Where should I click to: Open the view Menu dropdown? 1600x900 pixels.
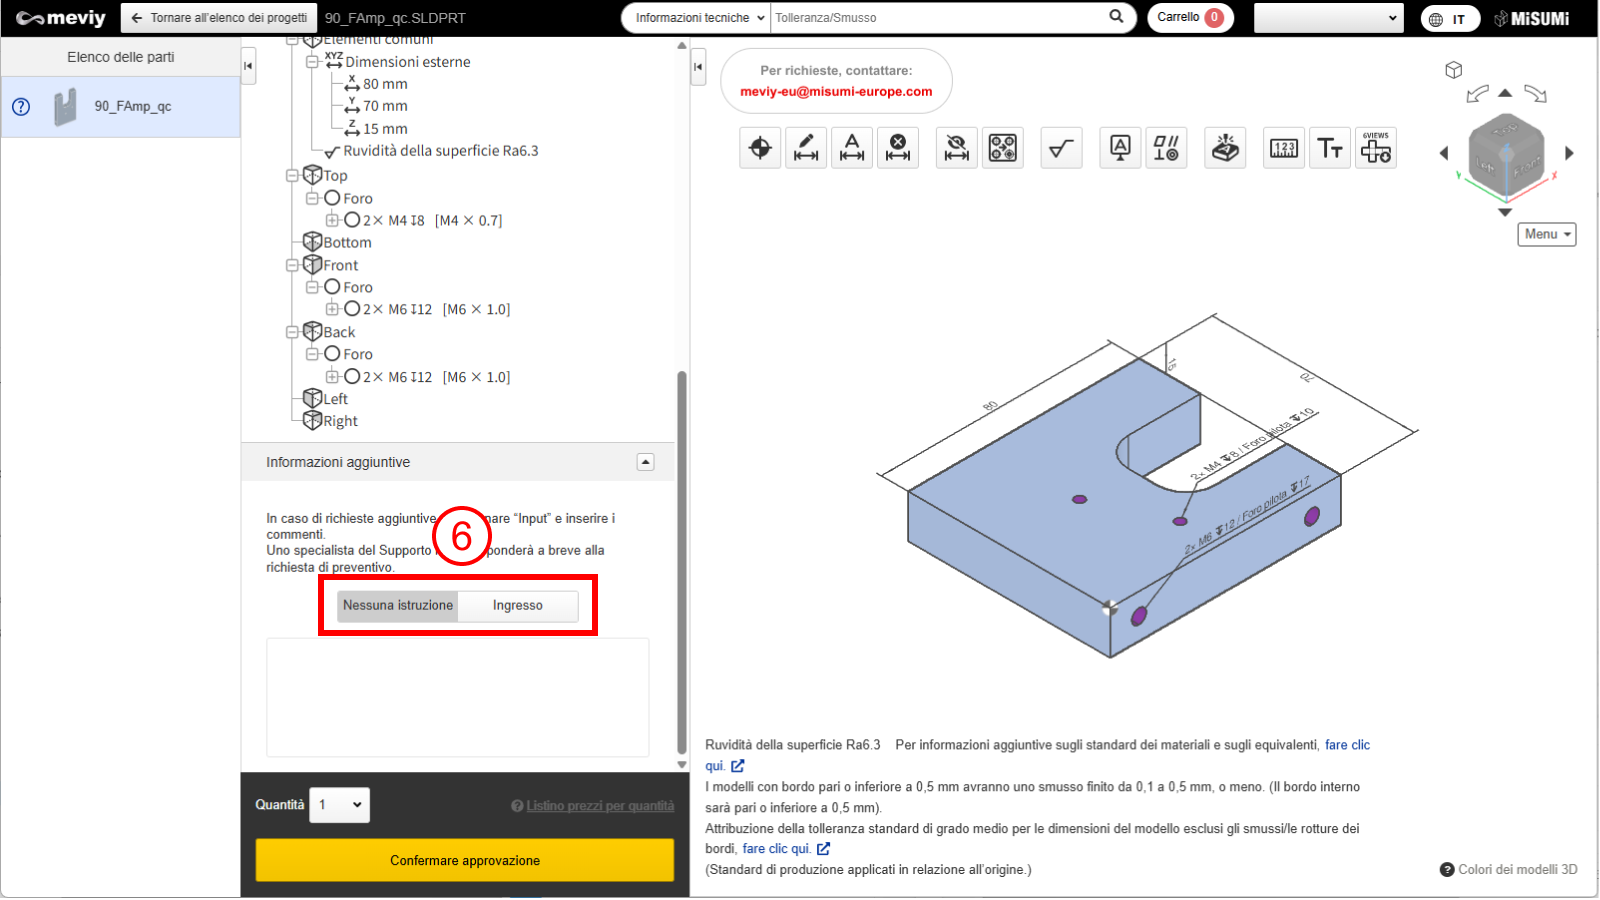tap(1546, 234)
